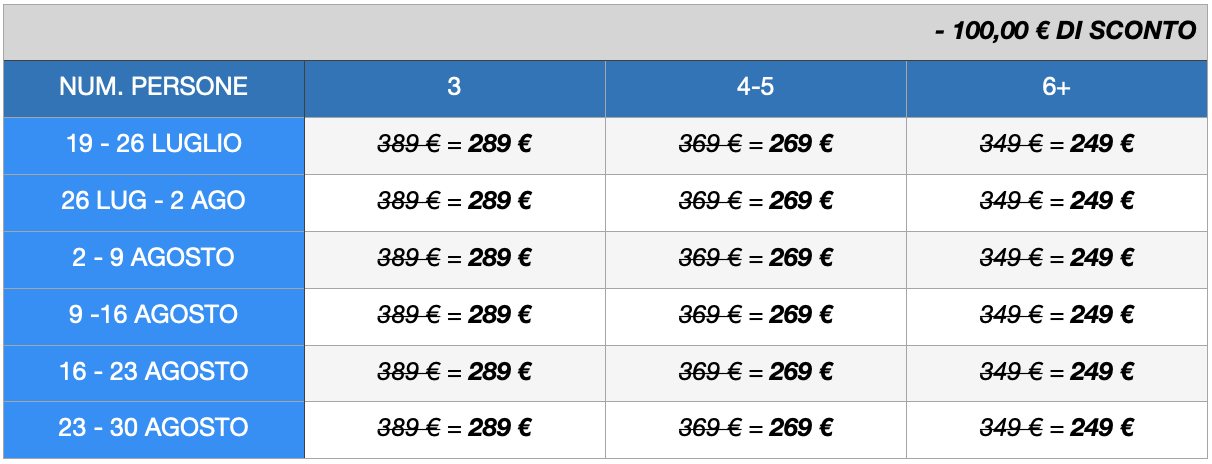Viewport: 1212px width, 464px height.
Task: Click the "9 -16 AGOSTO" row header
Action: pos(154,315)
